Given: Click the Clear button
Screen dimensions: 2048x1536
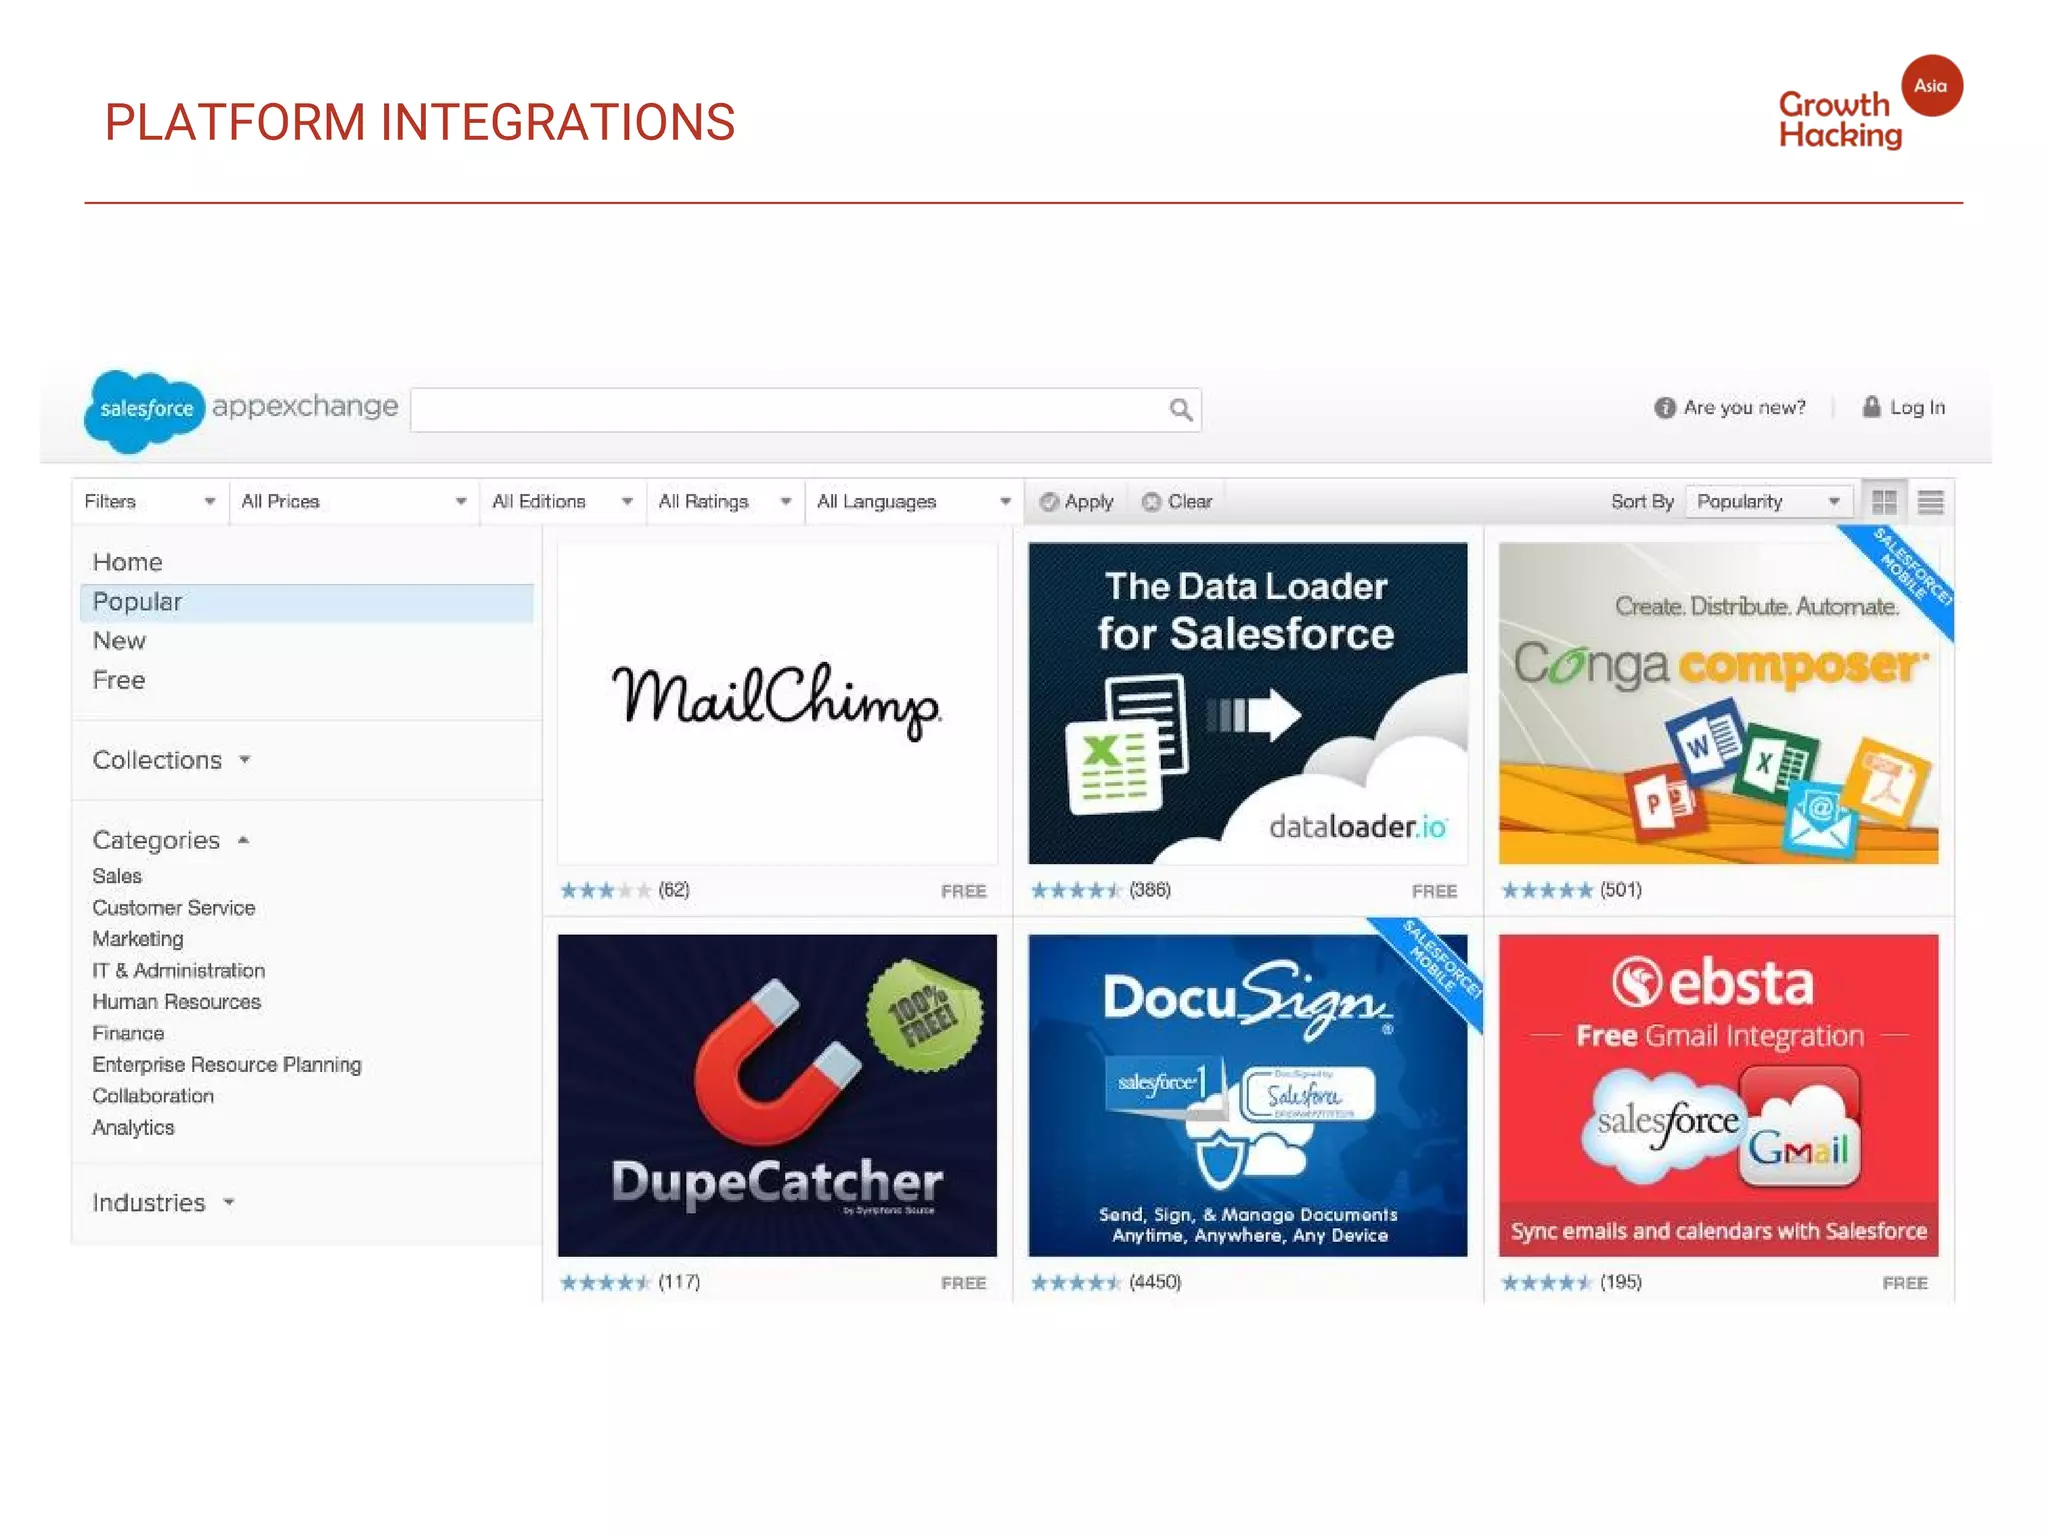Looking at the screenshot, I should click(x=1177, y=502).
